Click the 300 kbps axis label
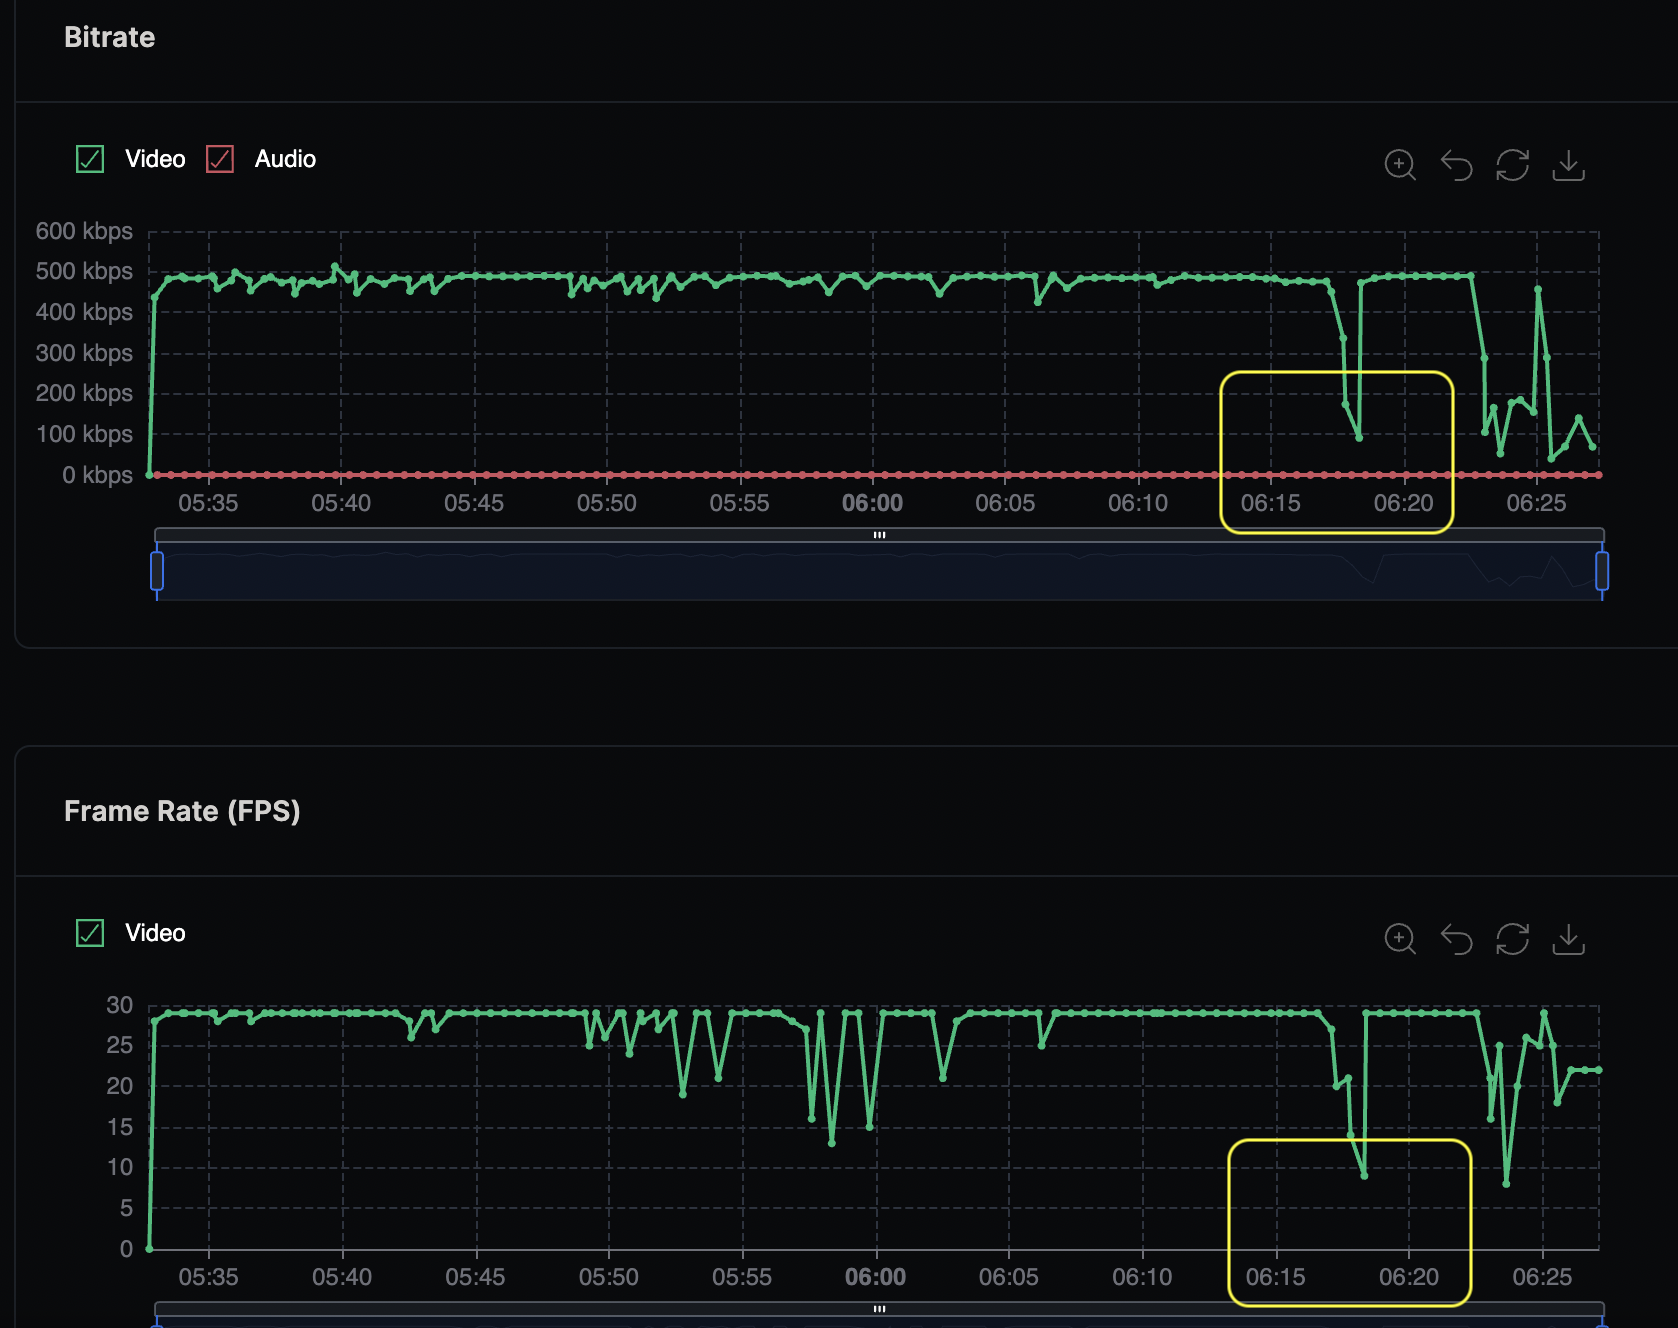Viewport: 1678px width, 1328px height. pos(84,353)
